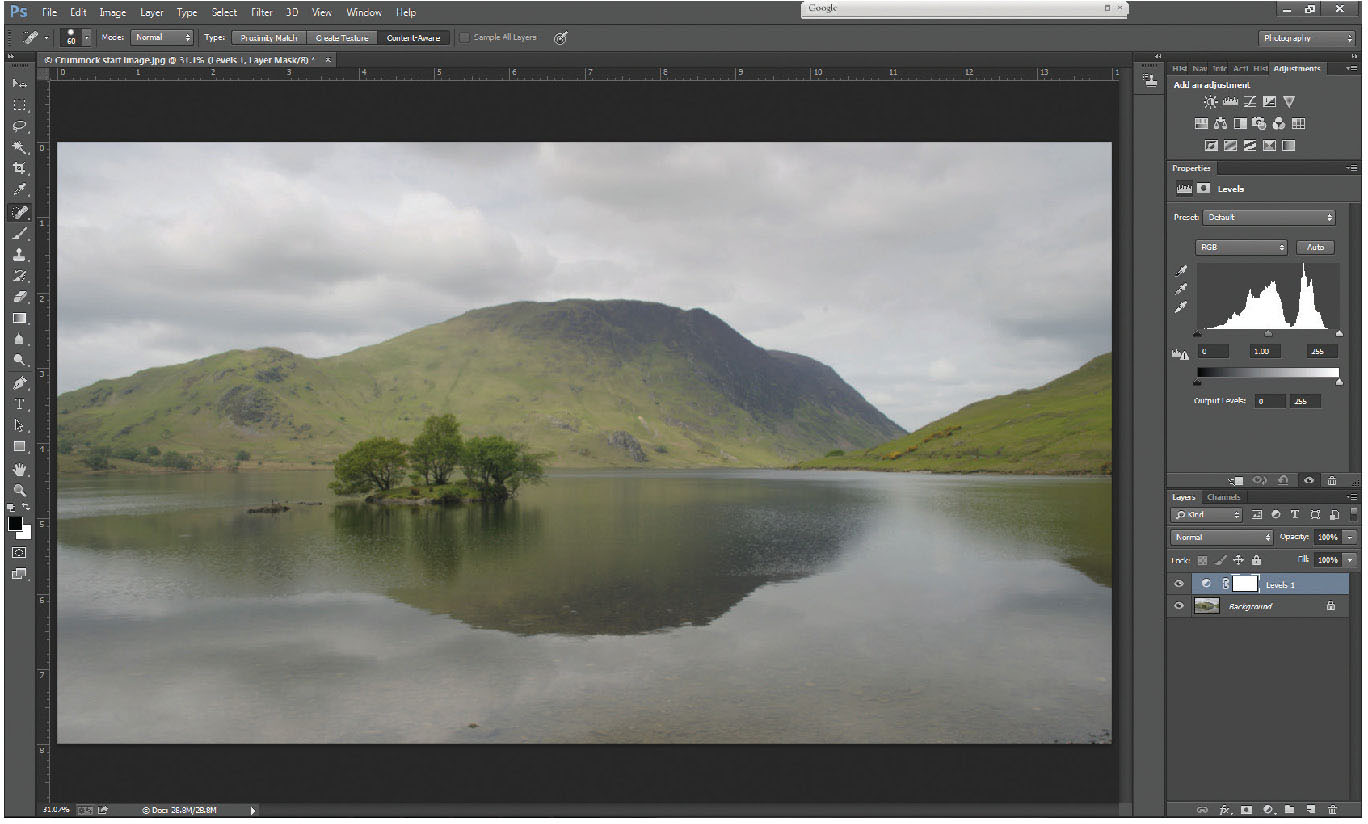This screenshot has width=1368, height=824.
Task: Open the File menu
Action: coord(50,12)
